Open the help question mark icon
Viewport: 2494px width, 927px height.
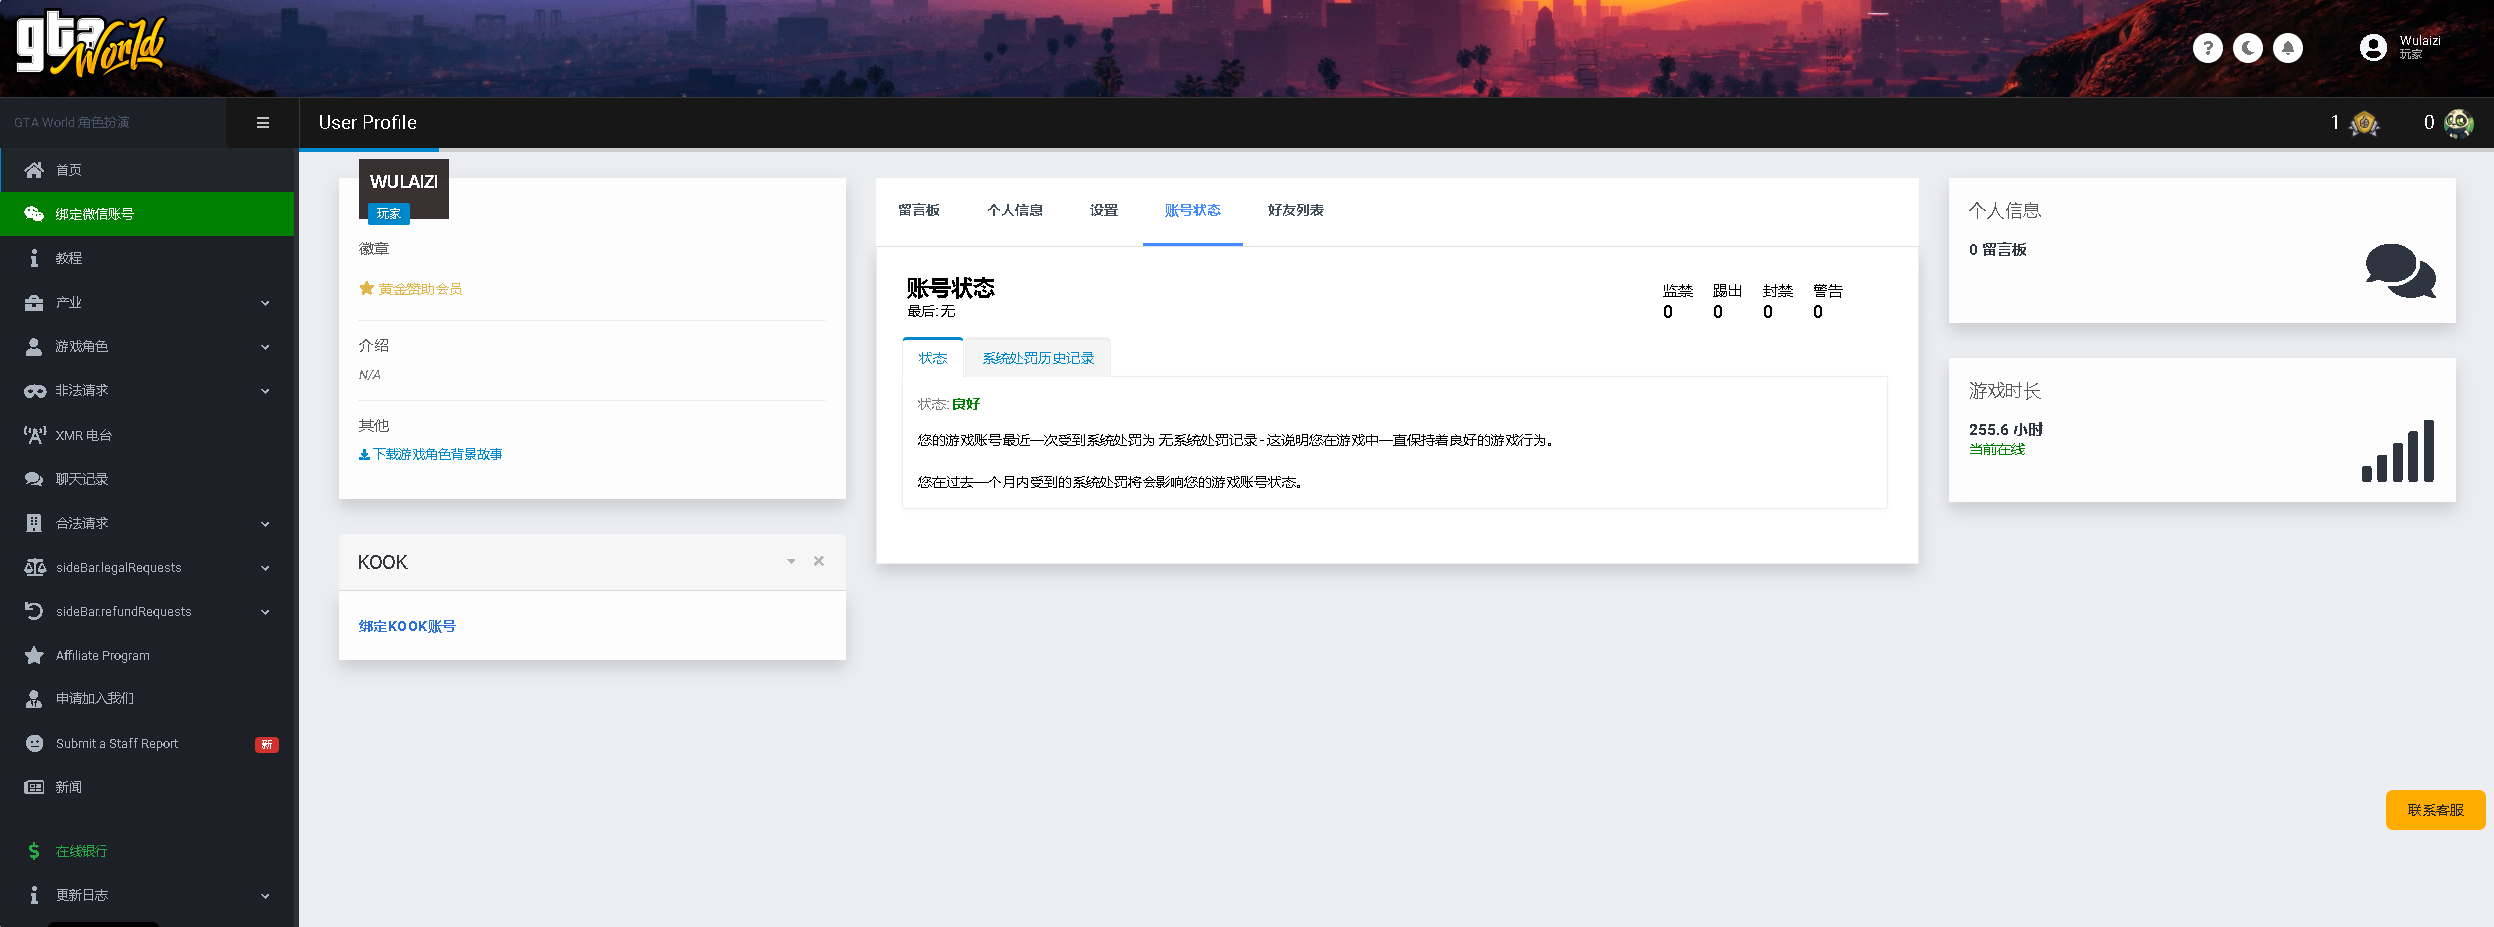click(2207, 48)
